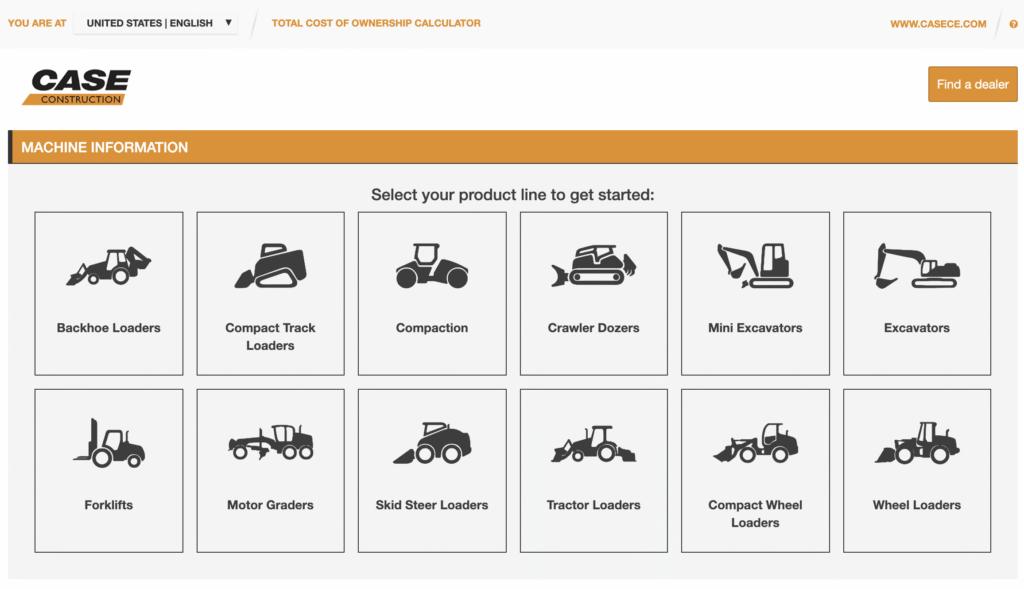
Task: Choose the Compact Track Loaders icon
Action: [270, 266]
